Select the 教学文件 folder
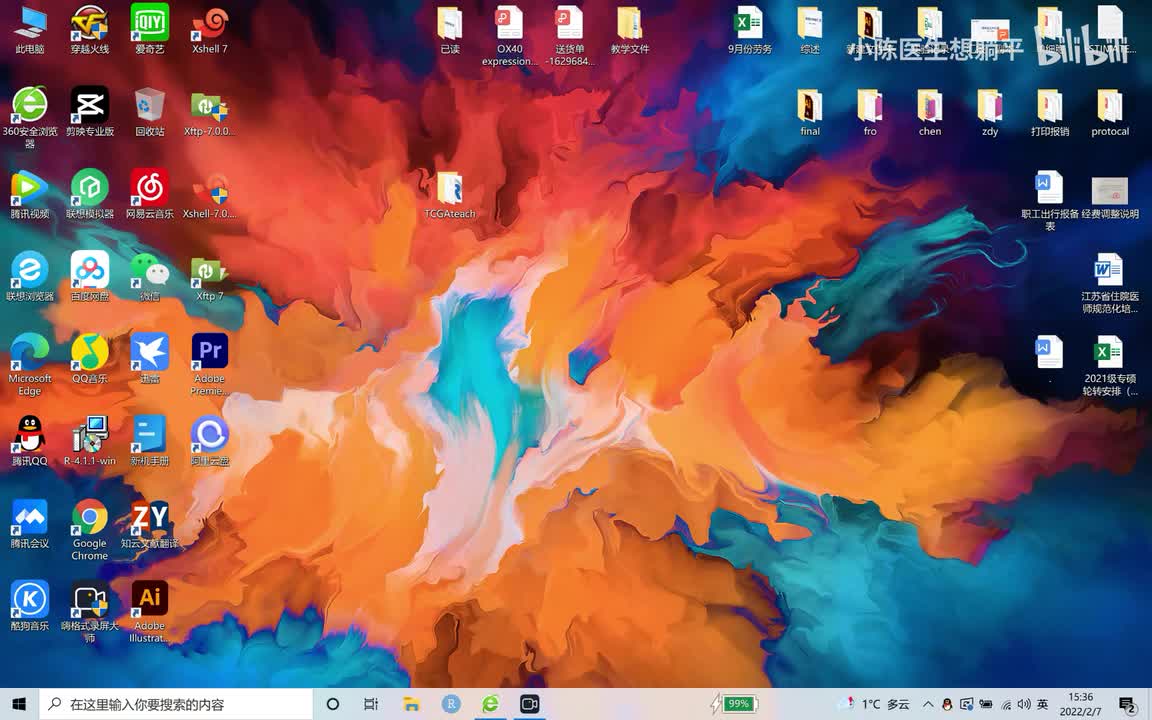 (630, 29)
